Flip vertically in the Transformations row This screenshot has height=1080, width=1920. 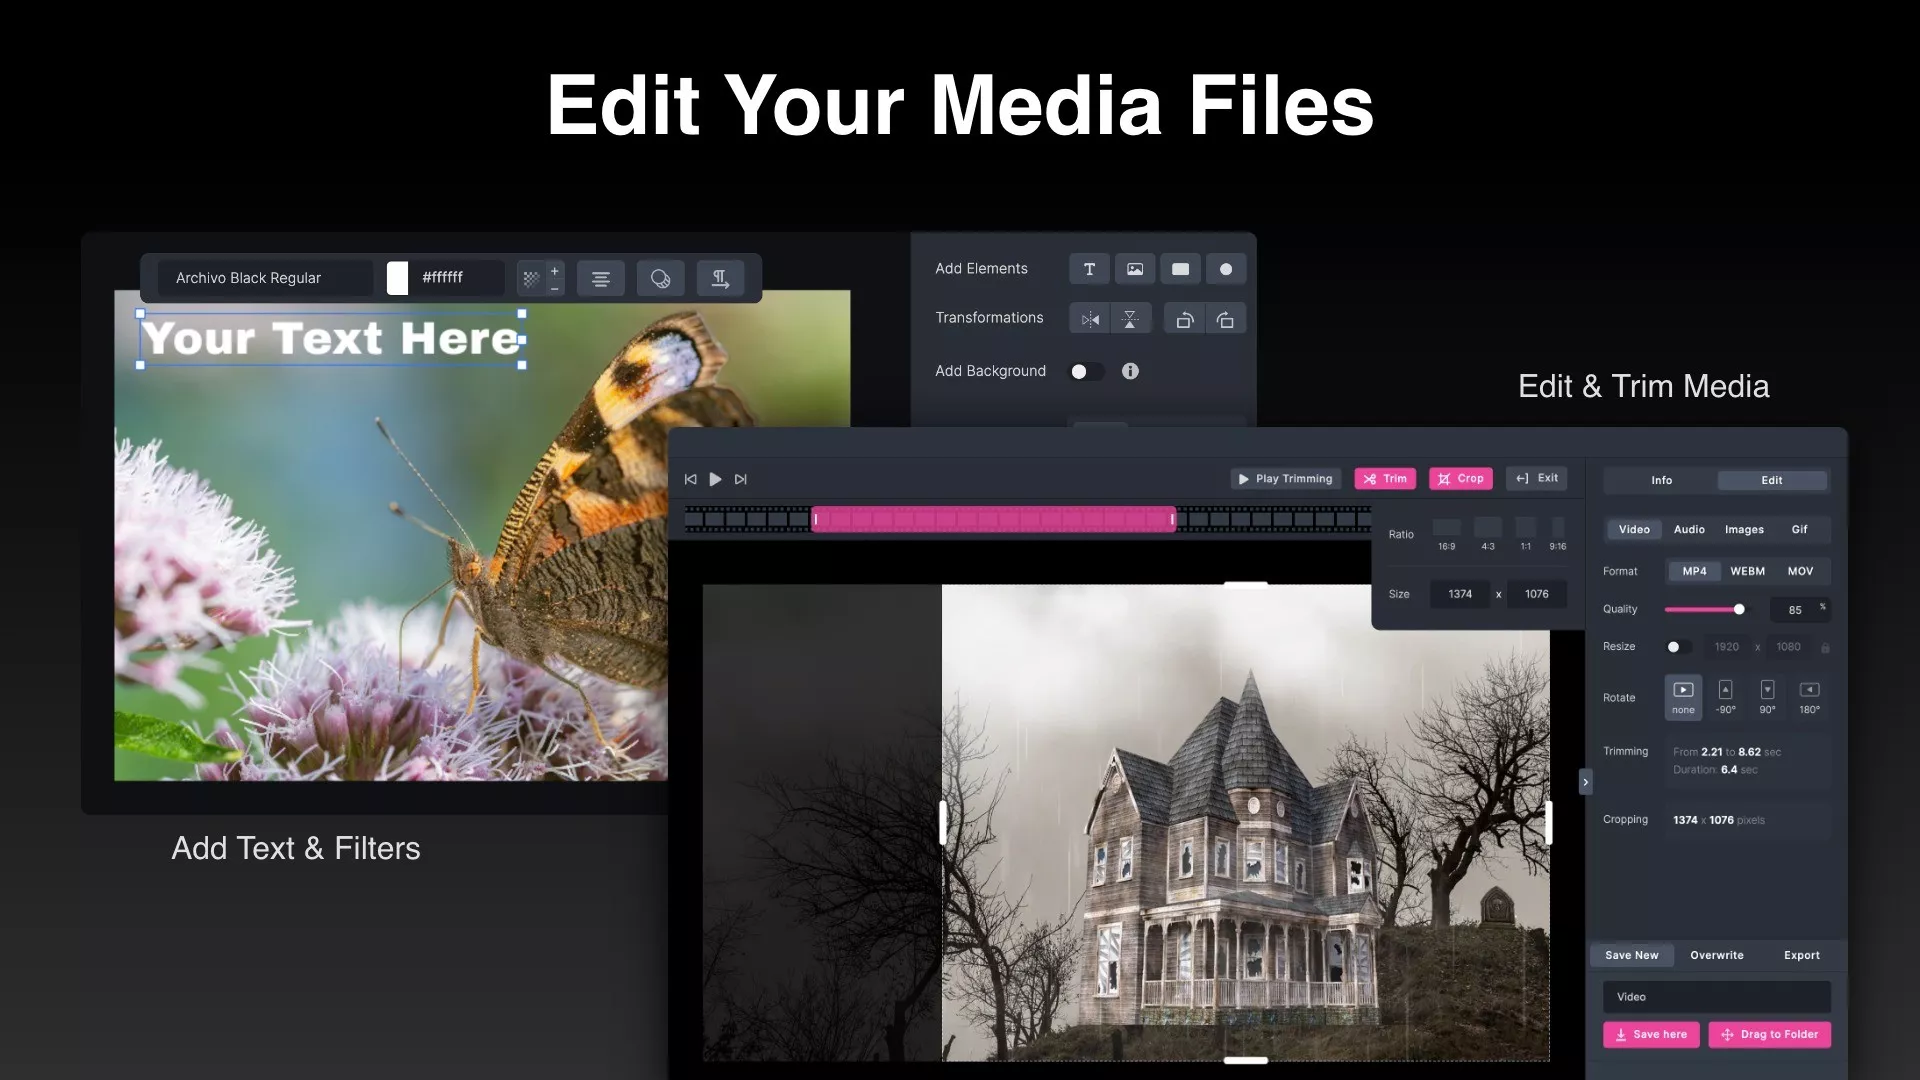(1130, 320)
